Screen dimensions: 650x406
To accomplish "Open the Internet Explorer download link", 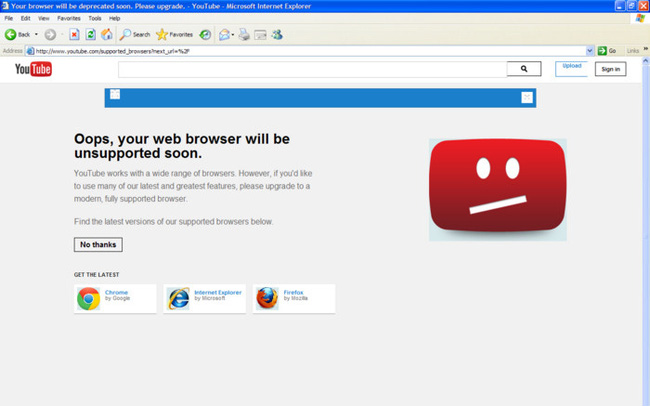I will (218, 292).
